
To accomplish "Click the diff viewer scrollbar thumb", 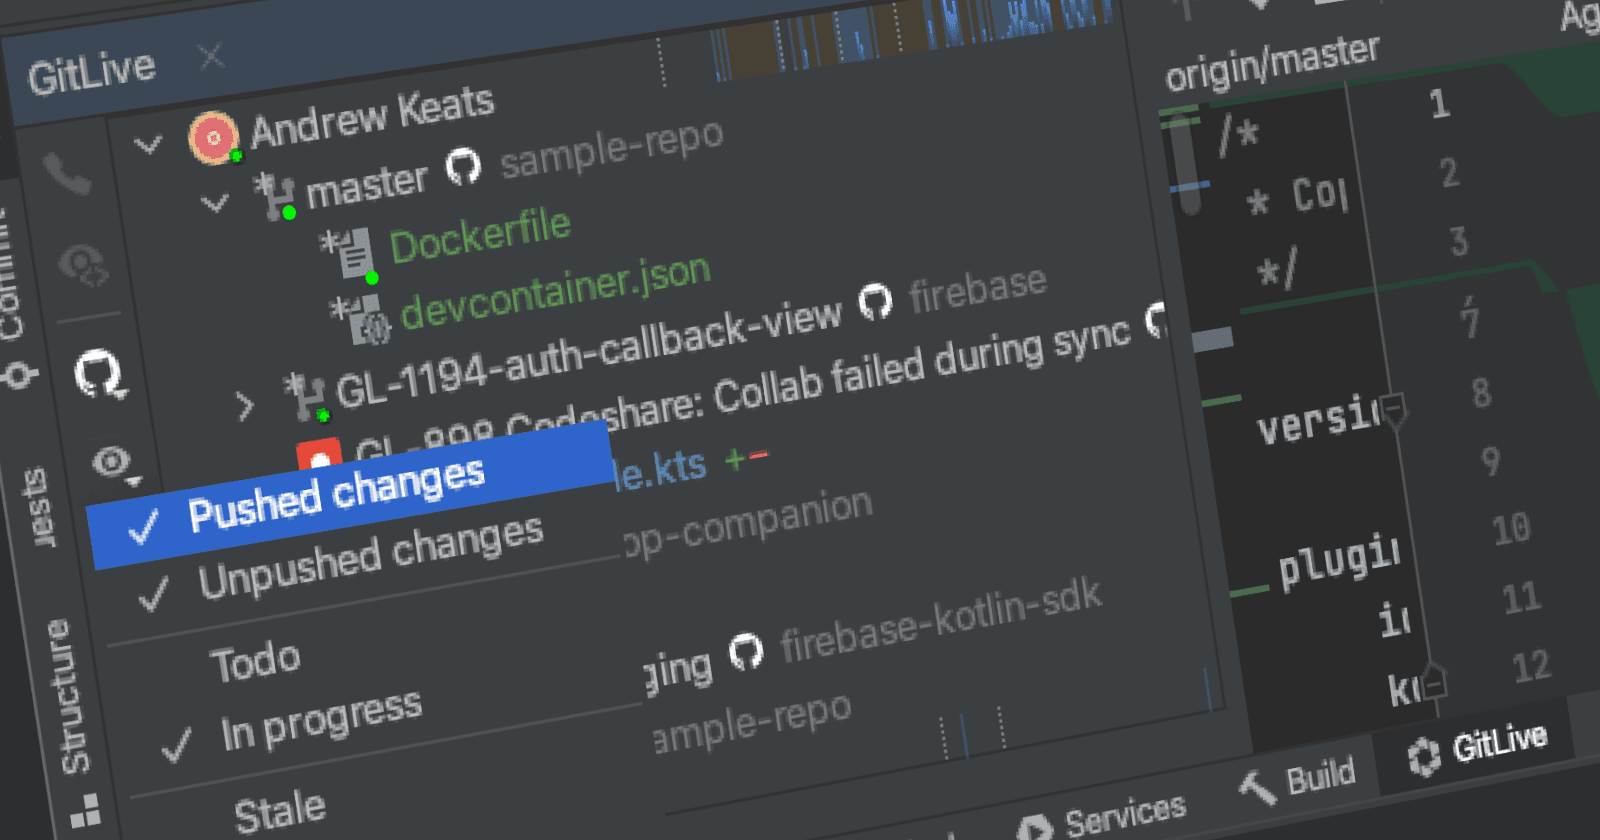I will pyautogui.click(x=1185, y=165).
